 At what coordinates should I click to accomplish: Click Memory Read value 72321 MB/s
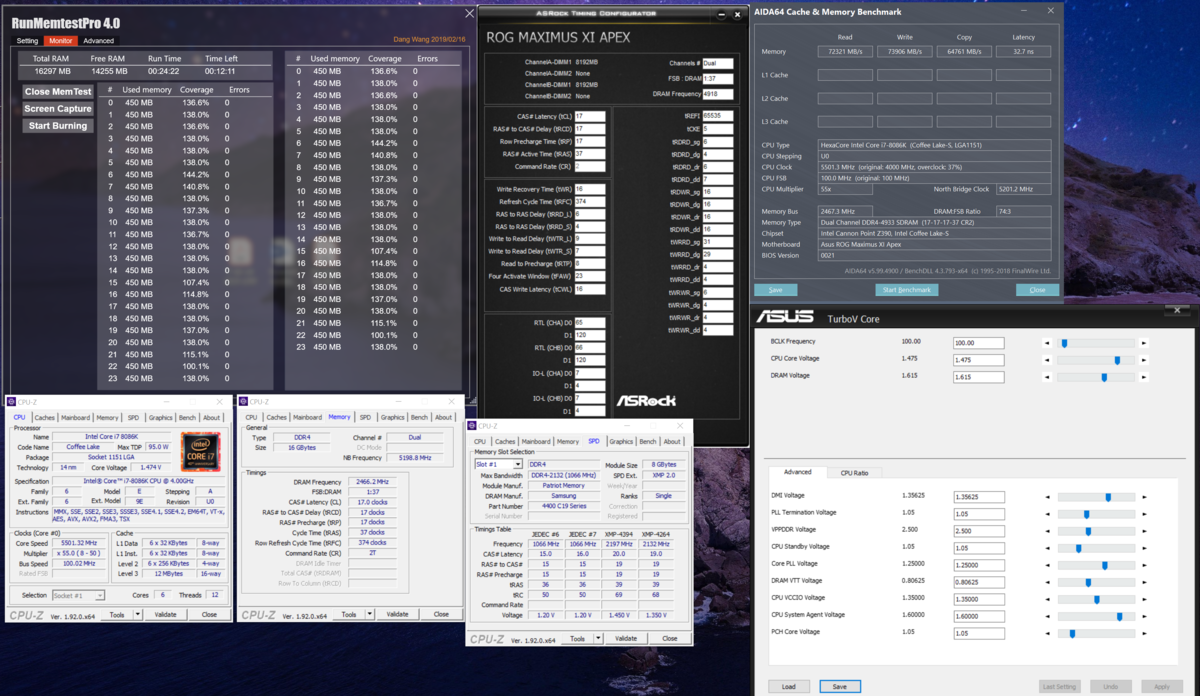coord(845,51)
